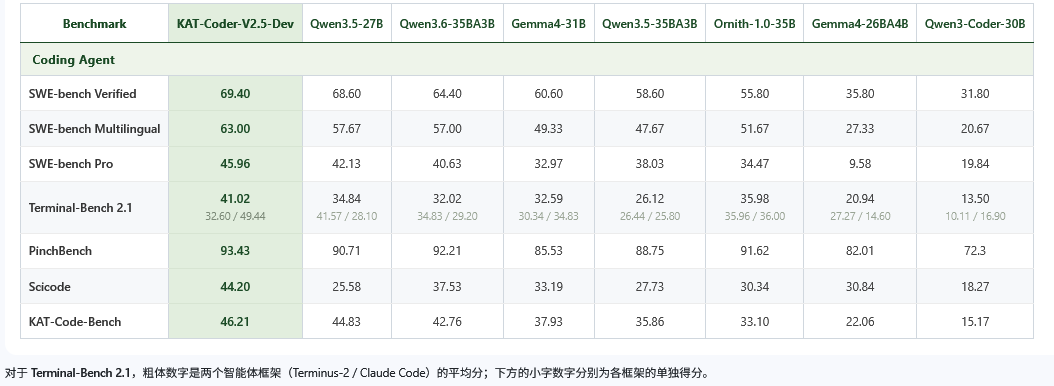Select the 20.67 score cell

[x=975, y=128]
